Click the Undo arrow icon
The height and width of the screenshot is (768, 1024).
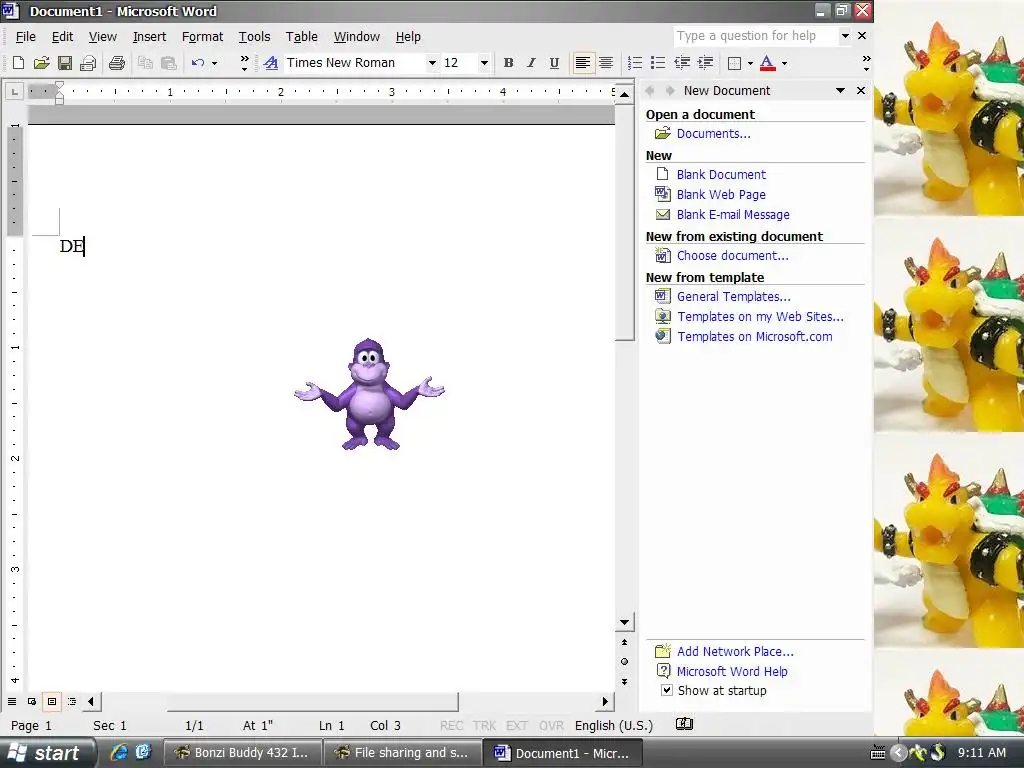(198, 63)
